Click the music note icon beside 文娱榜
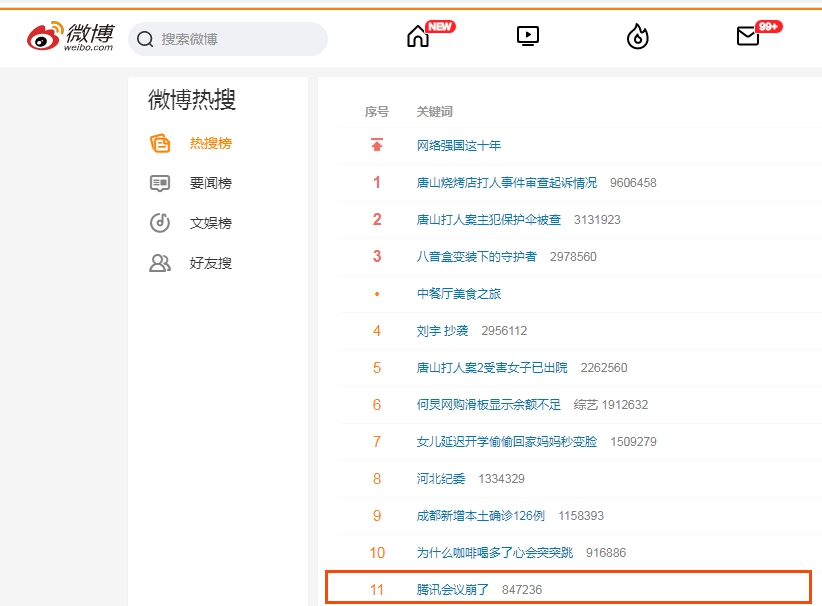The width and height of the screenshot is (822, 606). (x=160, y=223)
